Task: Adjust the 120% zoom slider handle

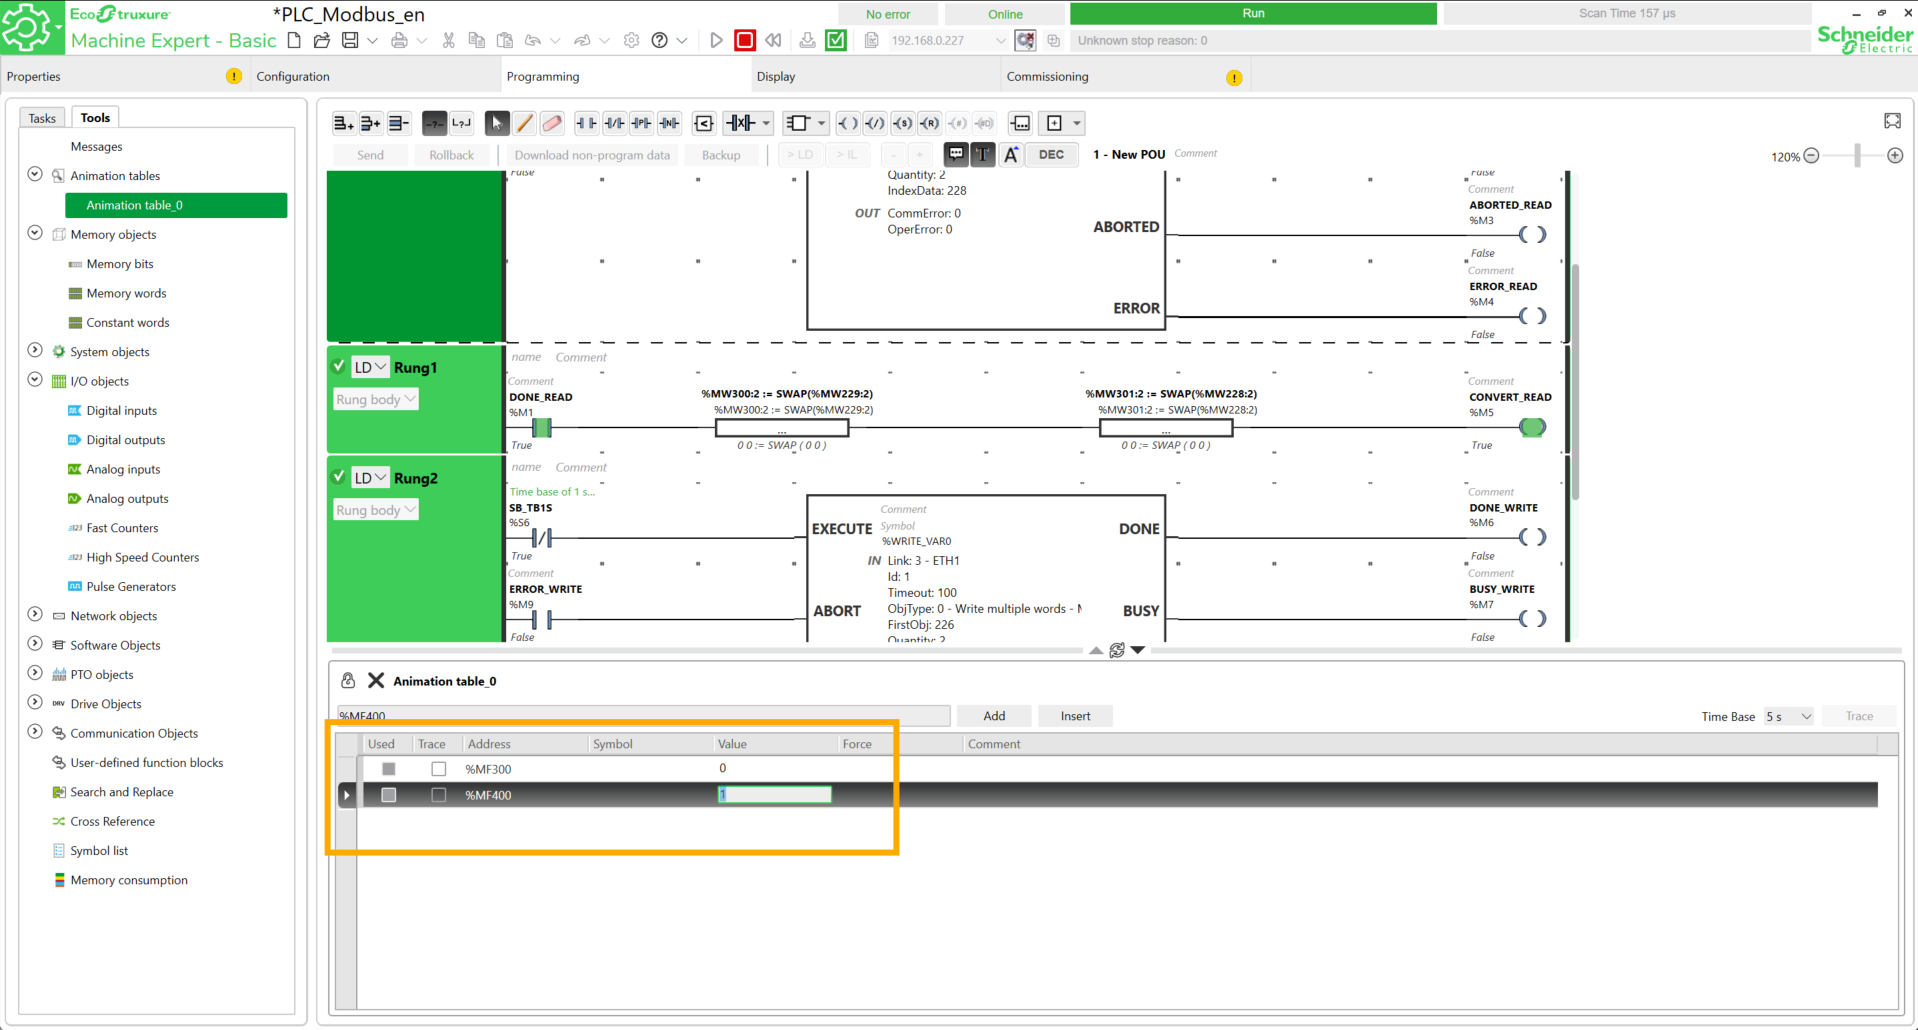Action: pyautogui.click(x=1857, y=156)
